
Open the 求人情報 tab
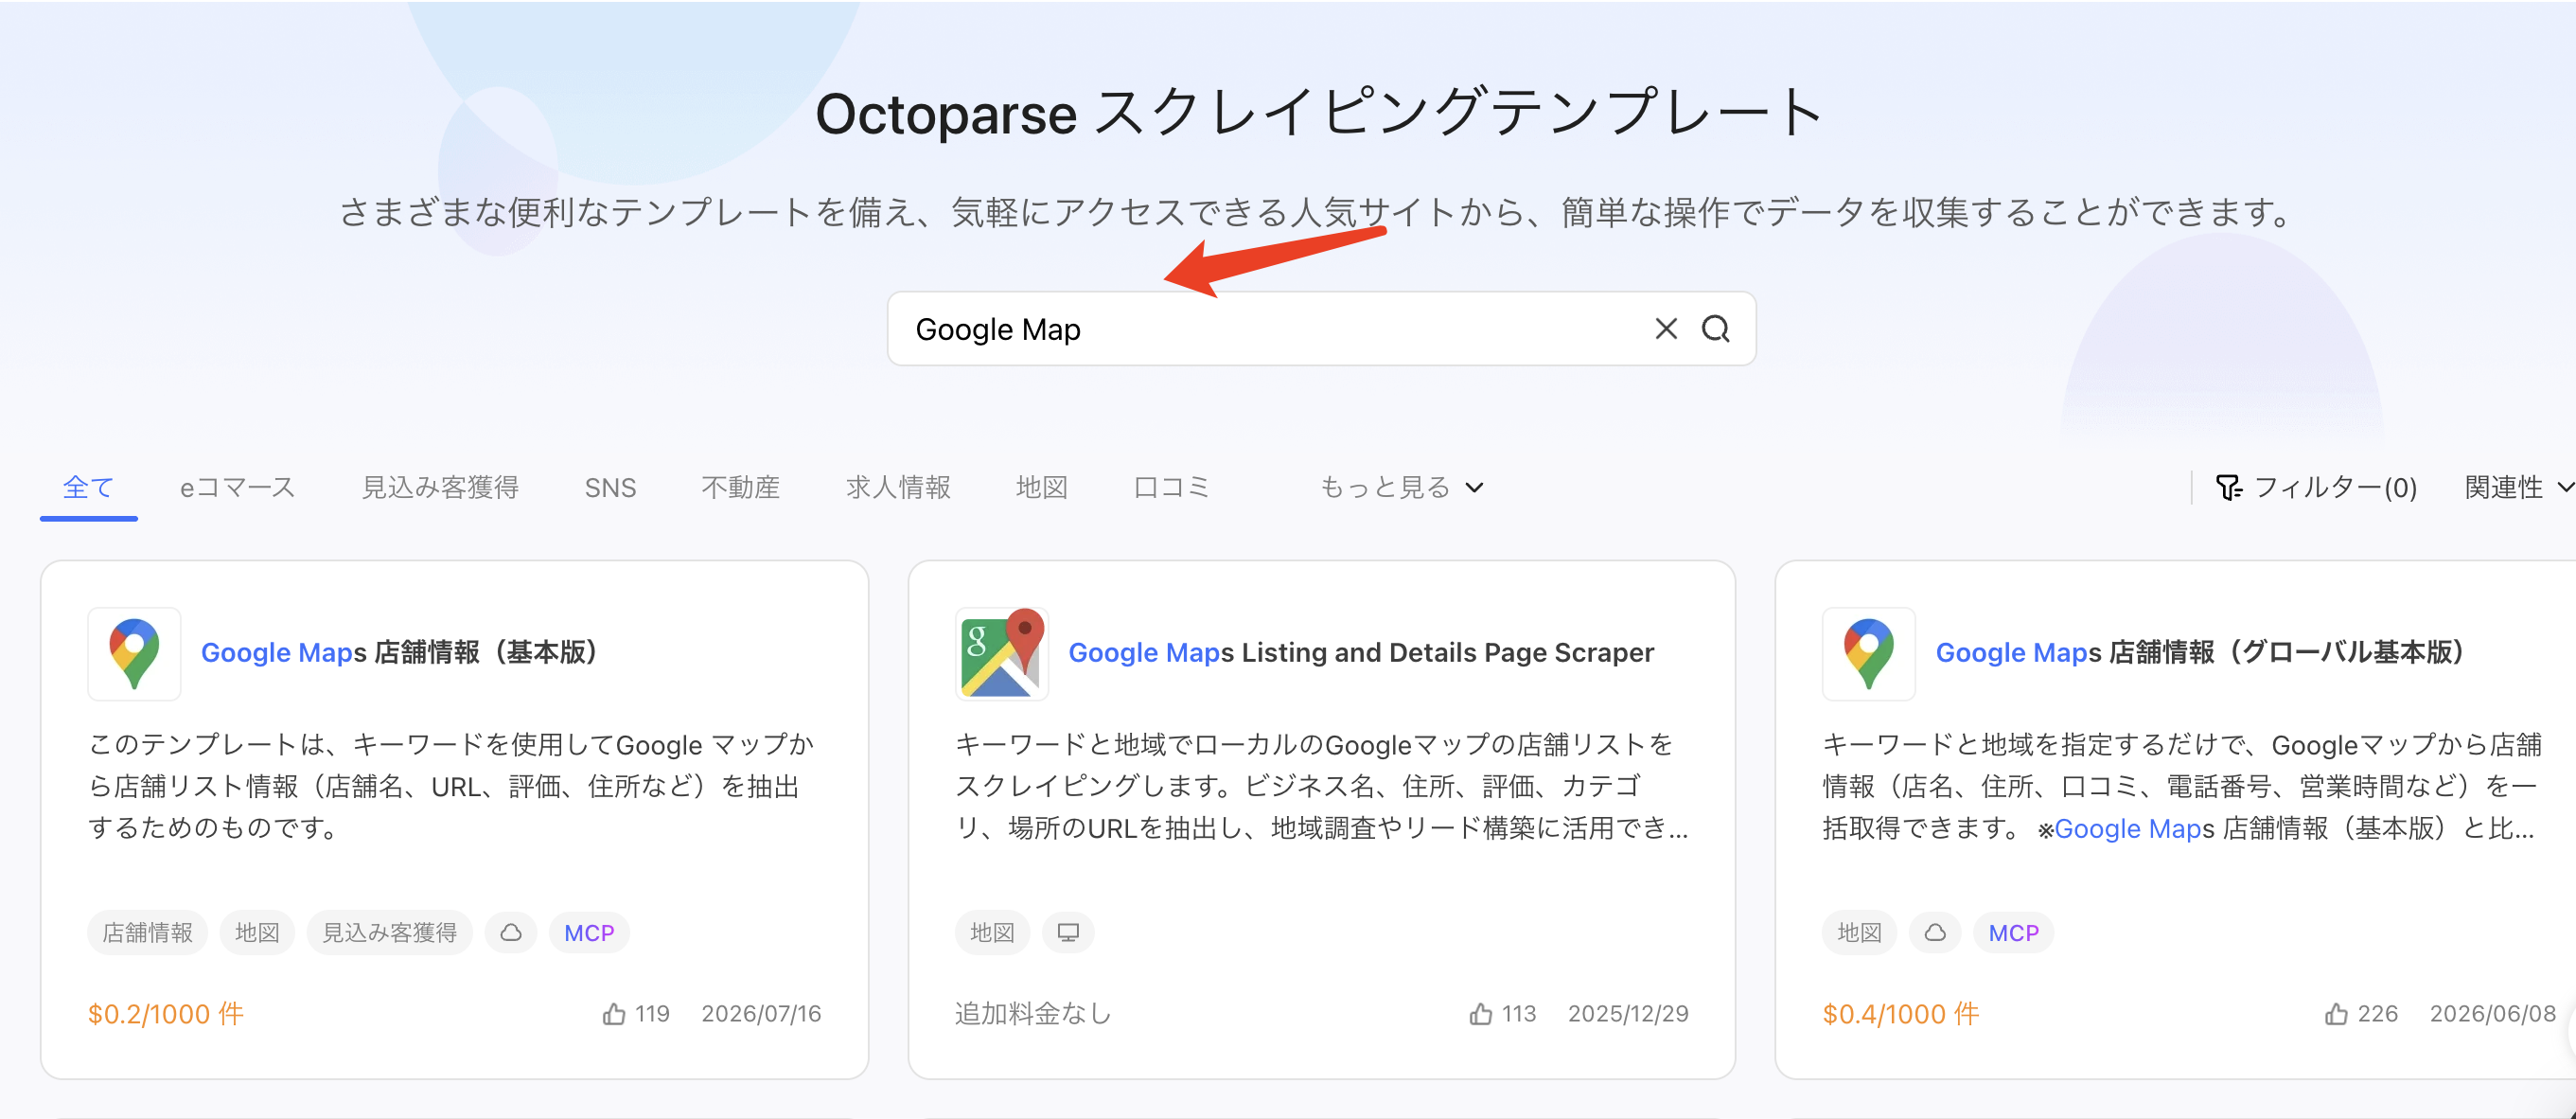coord(898,487)
